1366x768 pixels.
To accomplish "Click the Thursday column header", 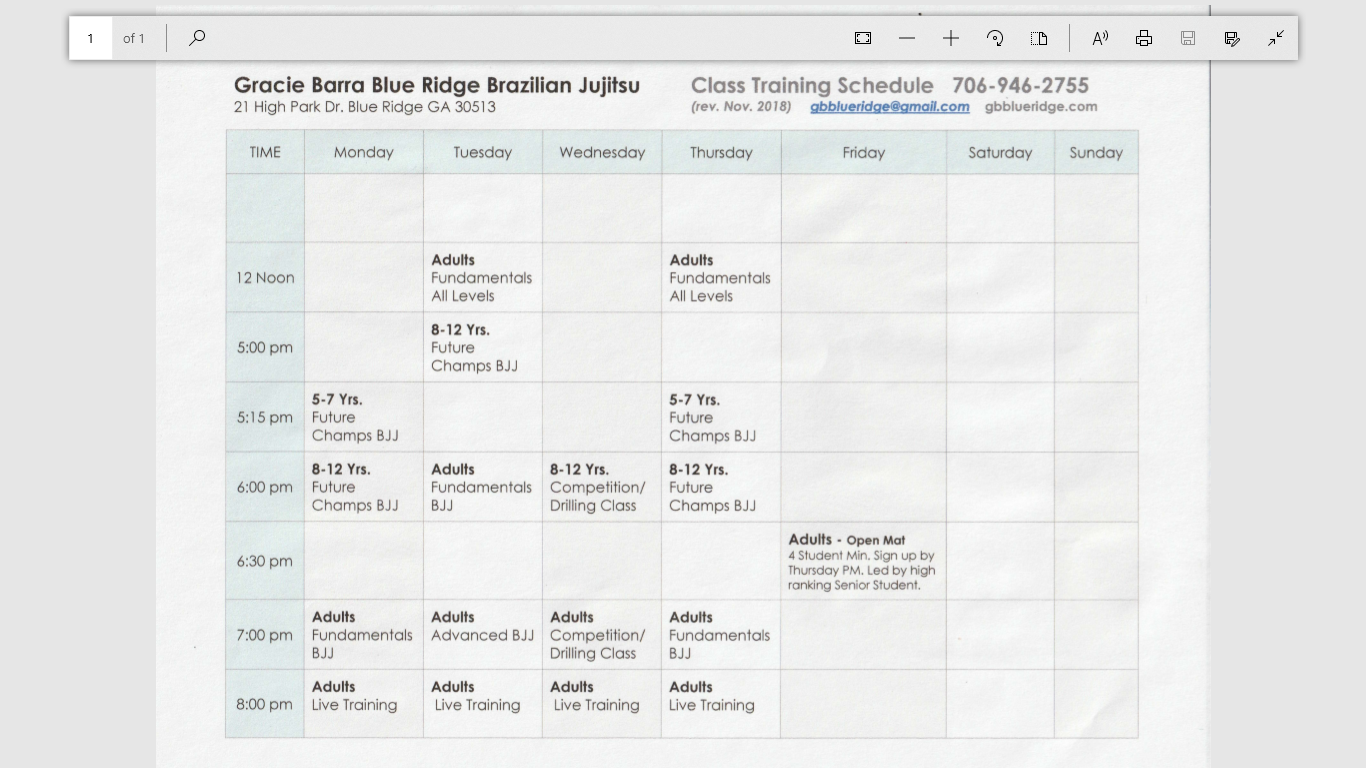I will [x=721, y=152].
